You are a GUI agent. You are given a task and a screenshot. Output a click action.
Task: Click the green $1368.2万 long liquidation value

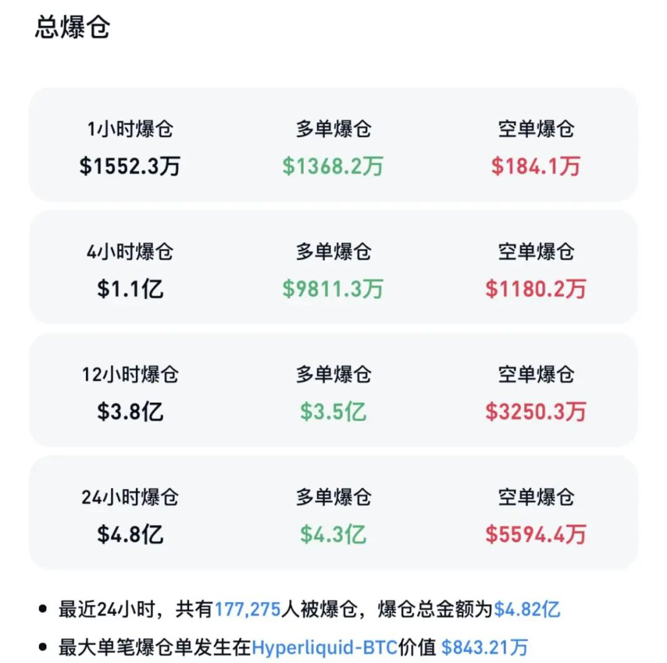click(x=333, y=167)
